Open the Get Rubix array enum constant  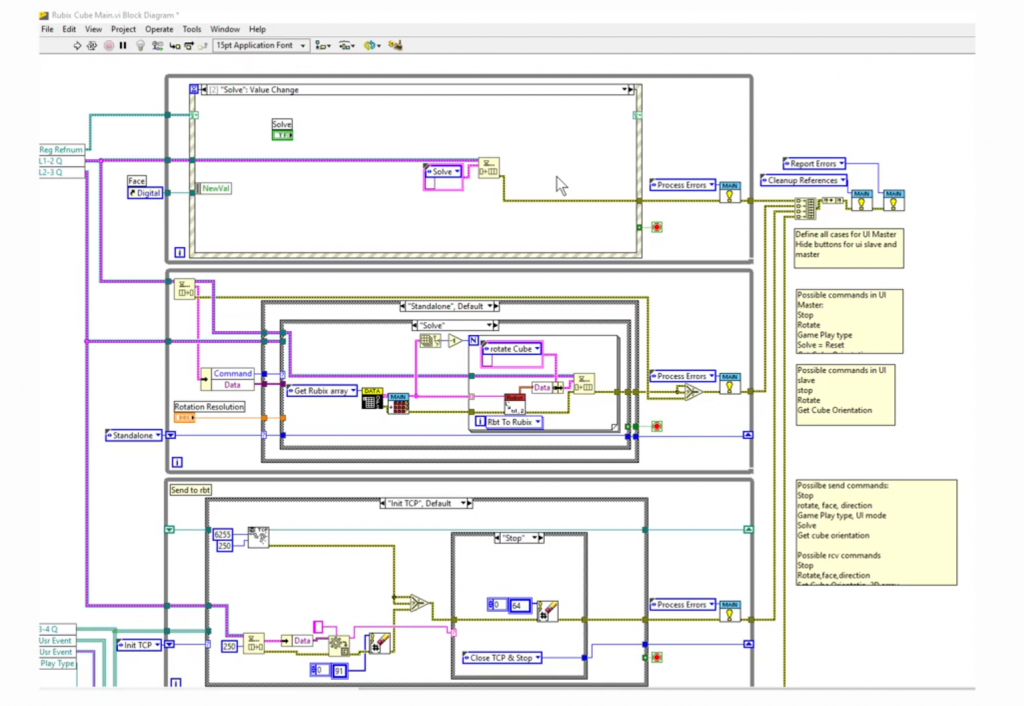pyautogui.click(x=322, y=391)
